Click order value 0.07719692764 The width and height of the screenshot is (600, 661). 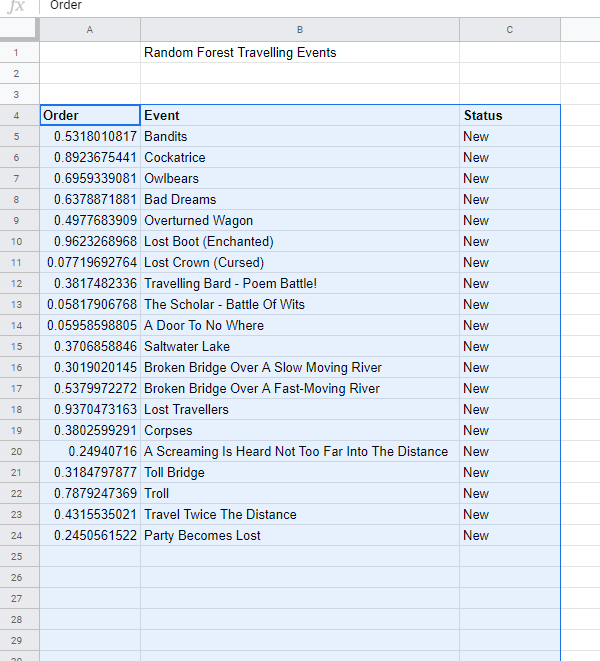(x=90, y=263)
